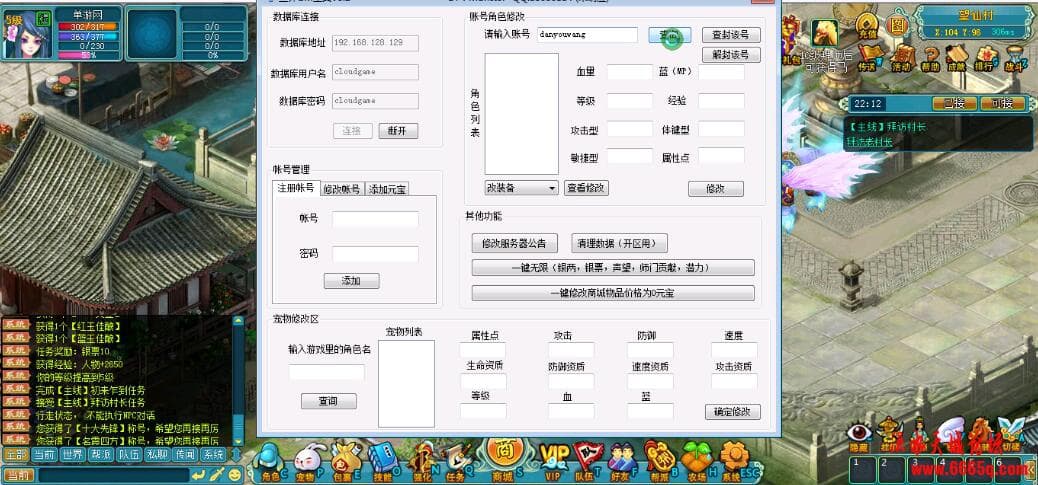Viewport: 1038px width, 485px height.
Task: Click the 输入游戏里的角色名 input field
Action: 326,373
